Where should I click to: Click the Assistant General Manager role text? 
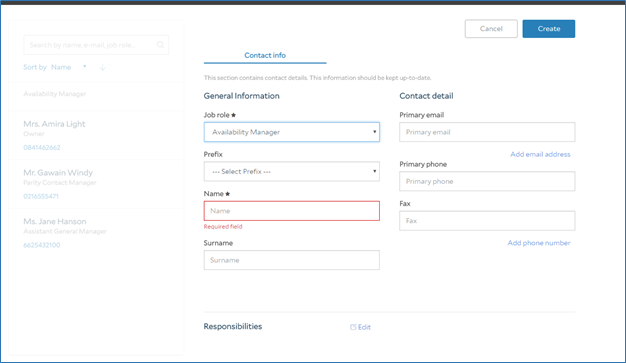tap(65, 232)
